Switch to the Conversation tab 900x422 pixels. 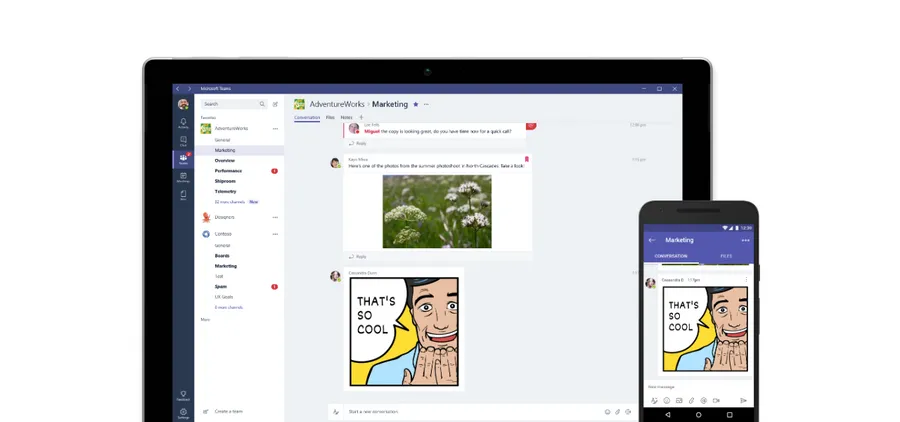point(307,118)
